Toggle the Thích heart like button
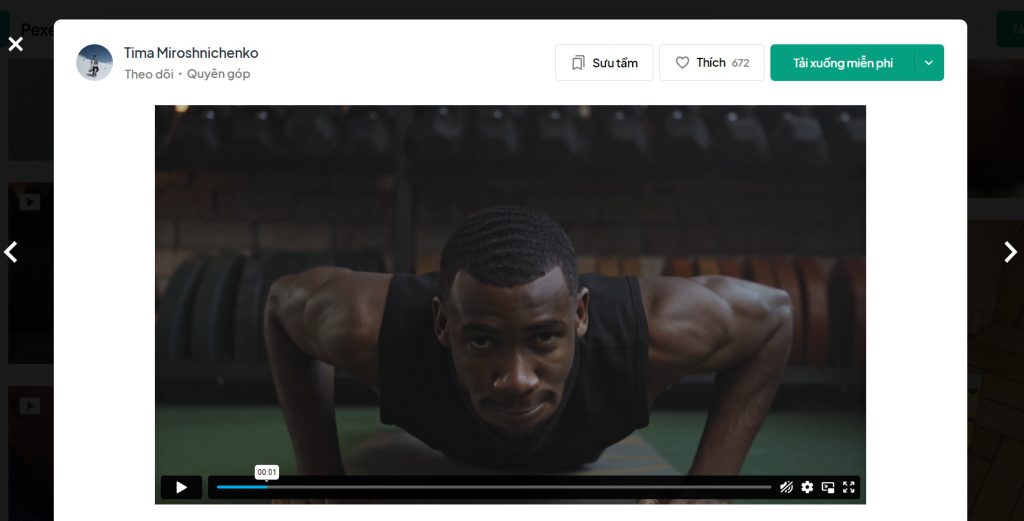Viewport: 1024px width, 521px height. click(711, 63)
